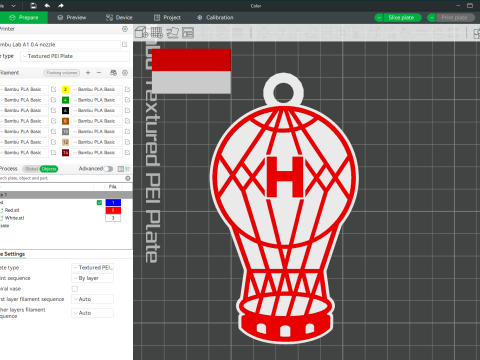Open Filament section settings gear
Image resolution: width=480 pixels, height=360 pixels.
(x=125, y=73)
